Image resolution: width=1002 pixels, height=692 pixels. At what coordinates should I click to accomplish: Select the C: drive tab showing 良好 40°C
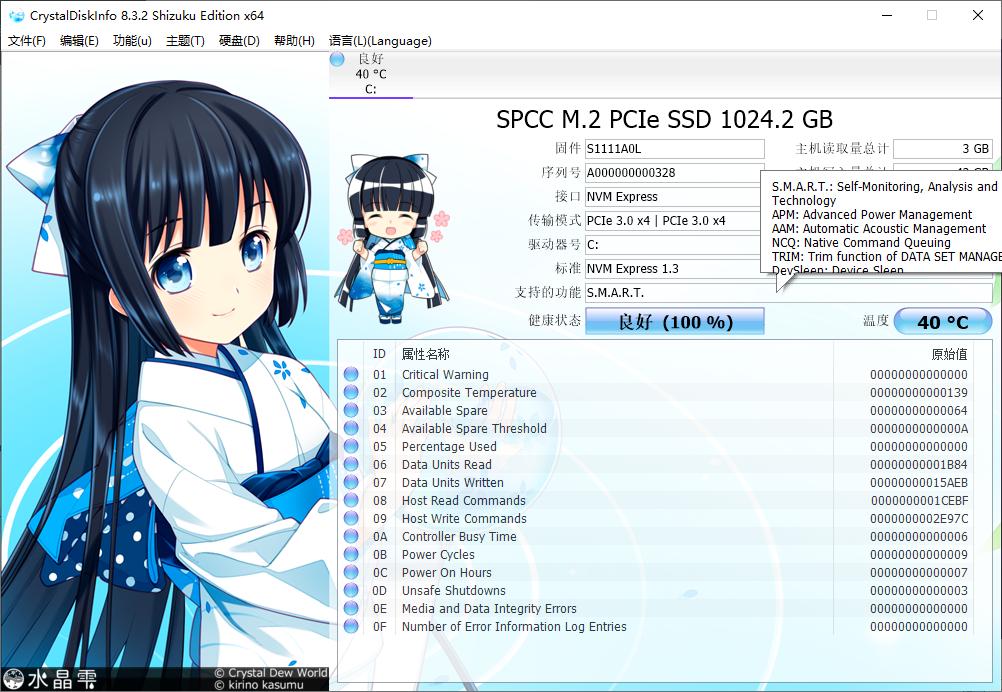369,74
